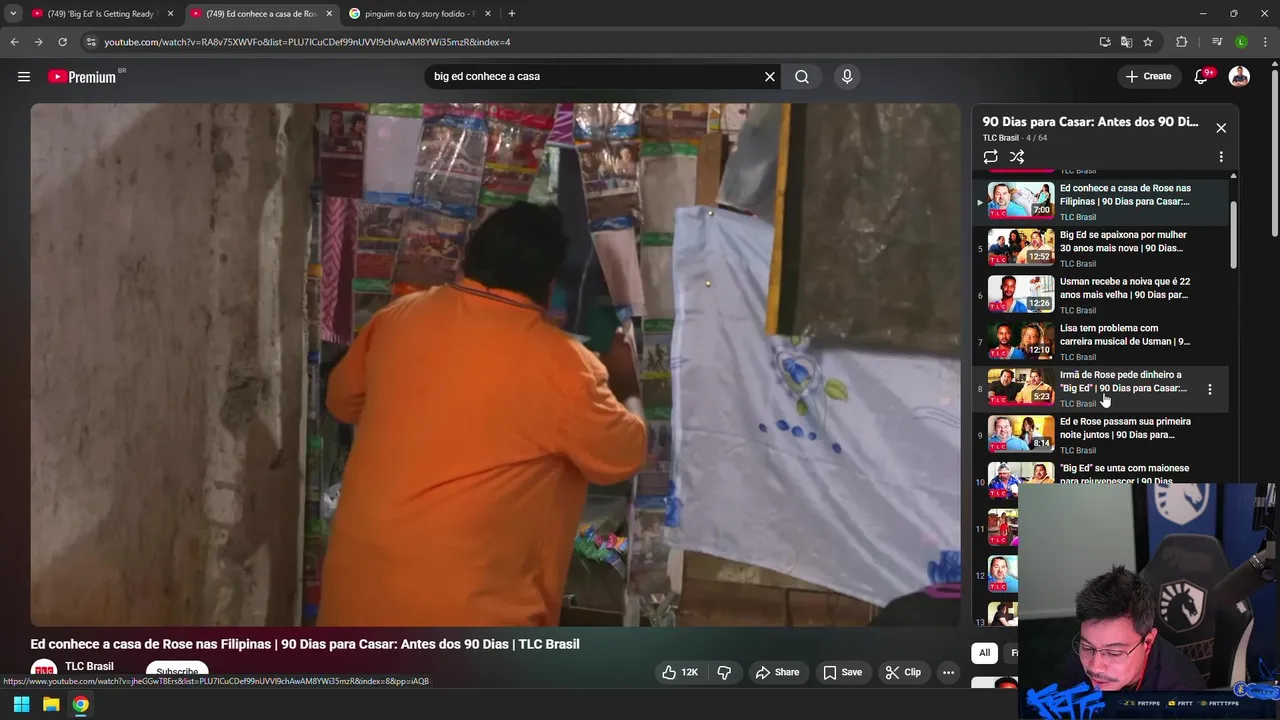
Task: Switch to pinguim do toy story tab
Action: click(x=420, y=14)
